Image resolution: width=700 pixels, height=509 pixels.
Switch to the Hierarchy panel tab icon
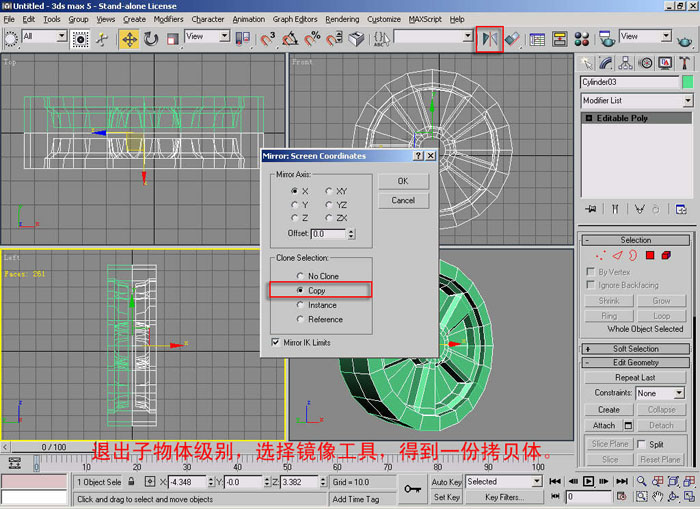[x=625, y=63]
